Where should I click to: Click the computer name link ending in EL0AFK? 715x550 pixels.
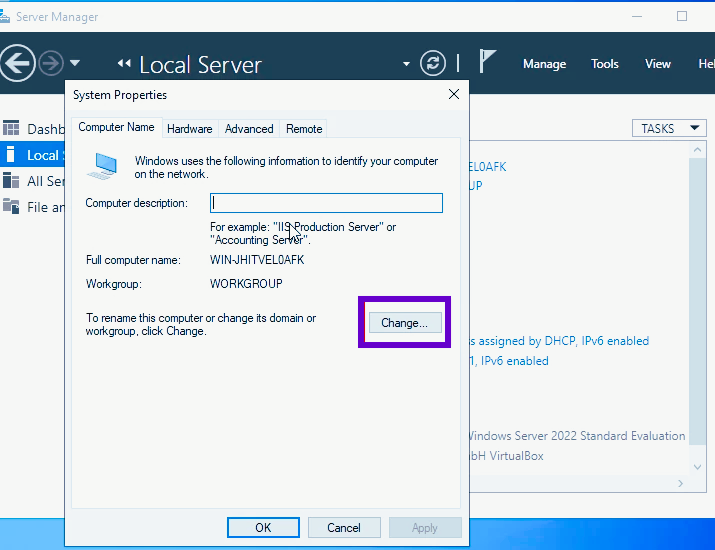click(487, 166)
